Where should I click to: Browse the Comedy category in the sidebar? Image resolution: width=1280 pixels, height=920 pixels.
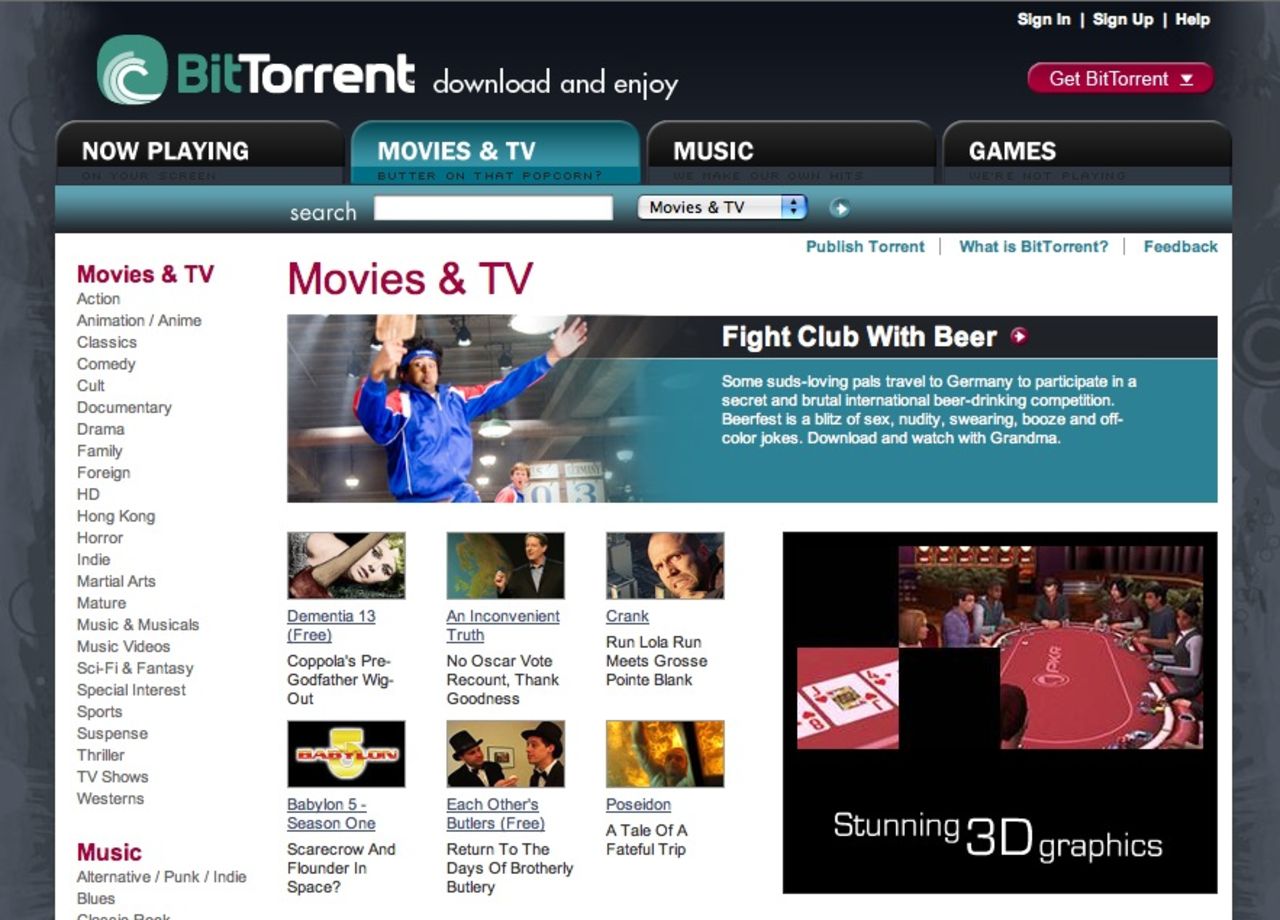(x=106, y=364)
